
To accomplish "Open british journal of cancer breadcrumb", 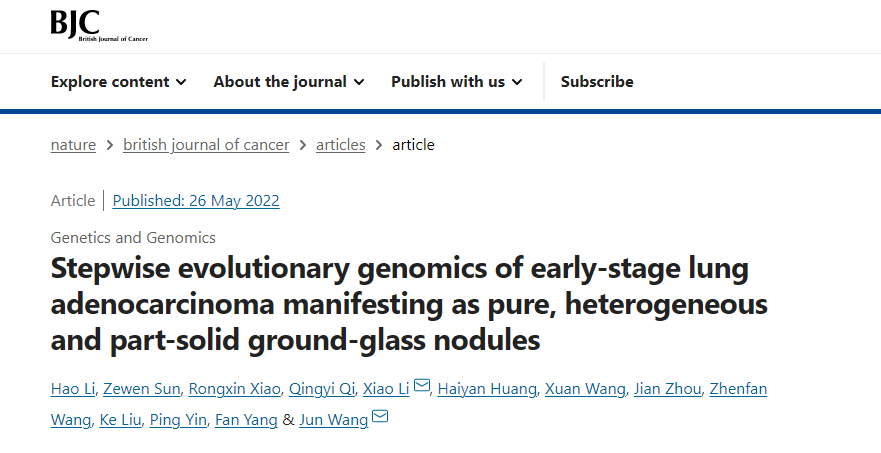I will pos(206,145).
